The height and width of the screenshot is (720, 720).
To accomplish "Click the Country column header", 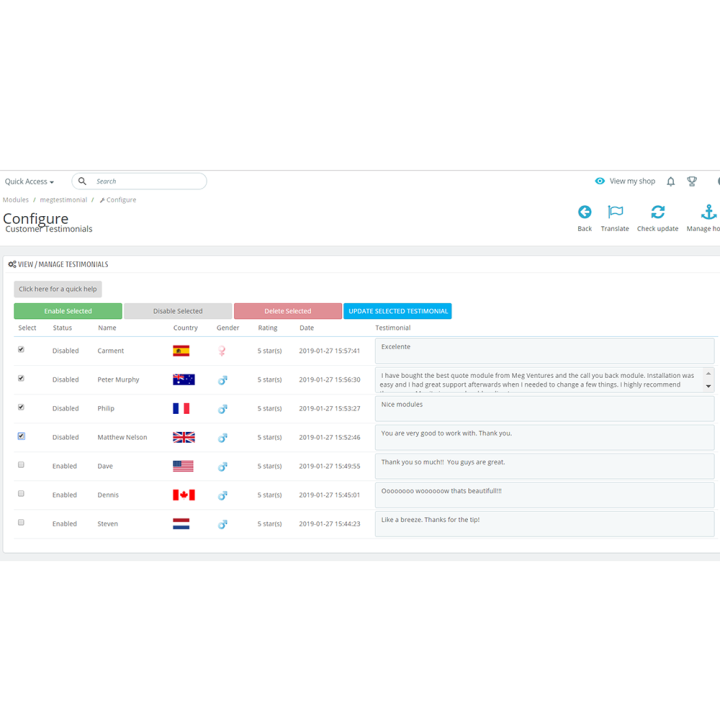I will click(186, 328).
